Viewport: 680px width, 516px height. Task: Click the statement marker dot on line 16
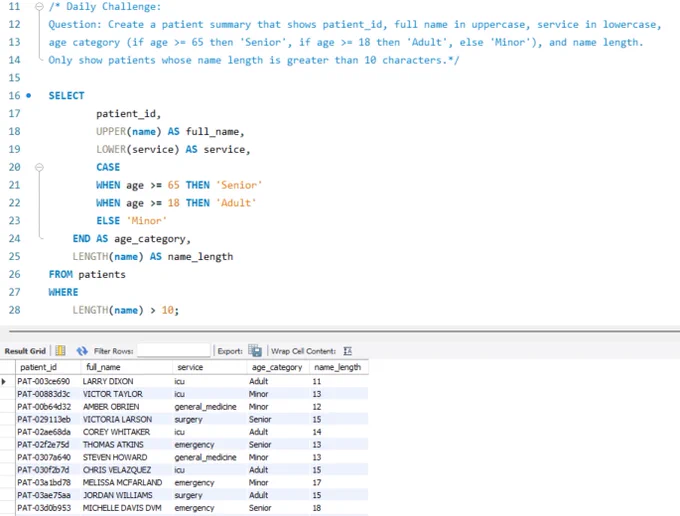point(29,95)
